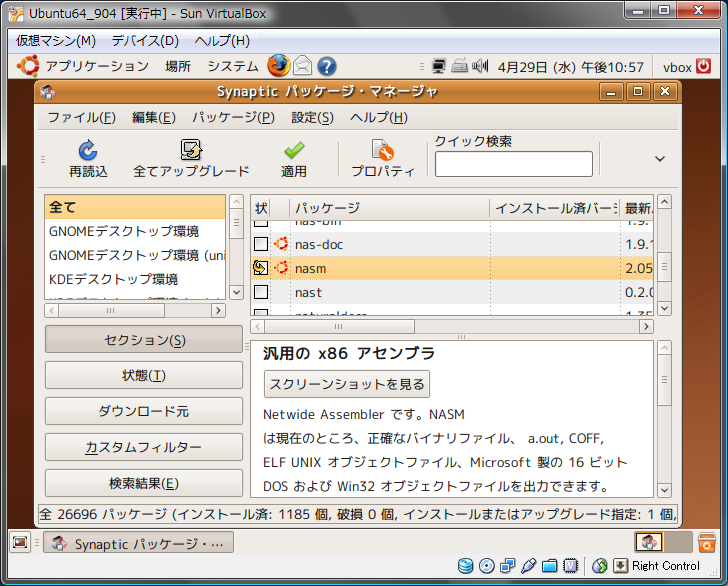Screen dimensions: 728x586
Task: Click package list scroll-up arrow
Action: 664,202
